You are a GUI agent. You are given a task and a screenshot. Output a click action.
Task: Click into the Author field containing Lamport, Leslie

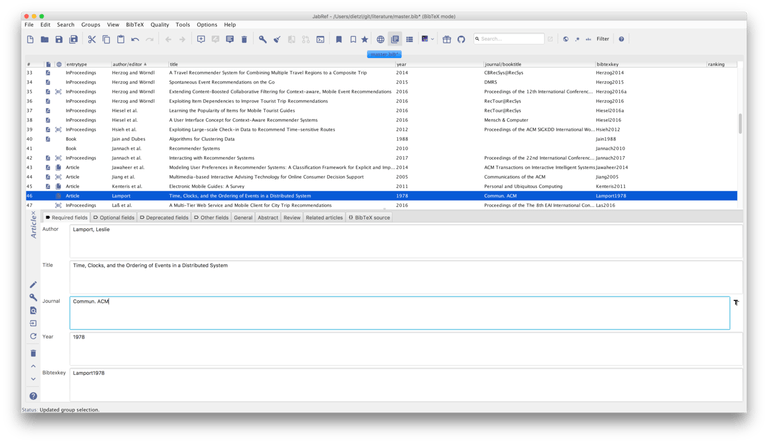click(x=400, y=237)
